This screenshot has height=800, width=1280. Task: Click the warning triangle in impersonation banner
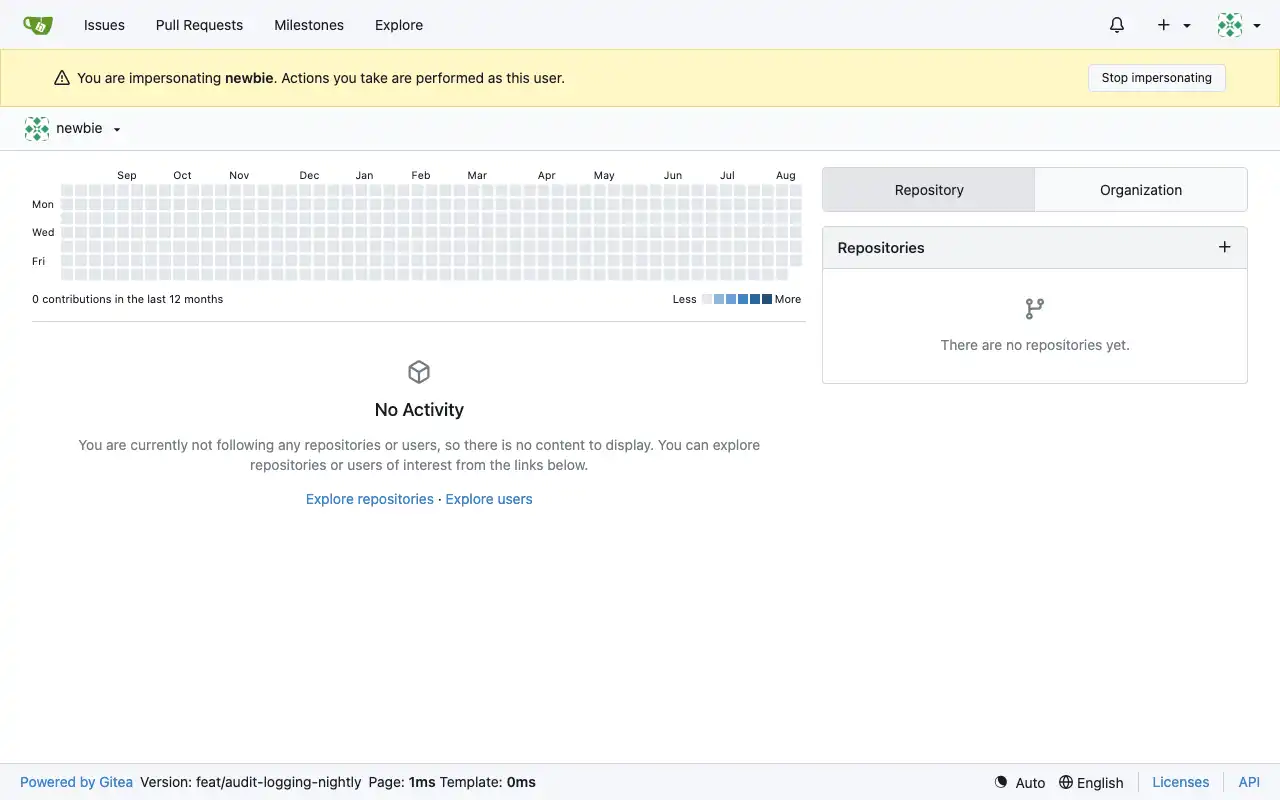click(x=62, y=78)
